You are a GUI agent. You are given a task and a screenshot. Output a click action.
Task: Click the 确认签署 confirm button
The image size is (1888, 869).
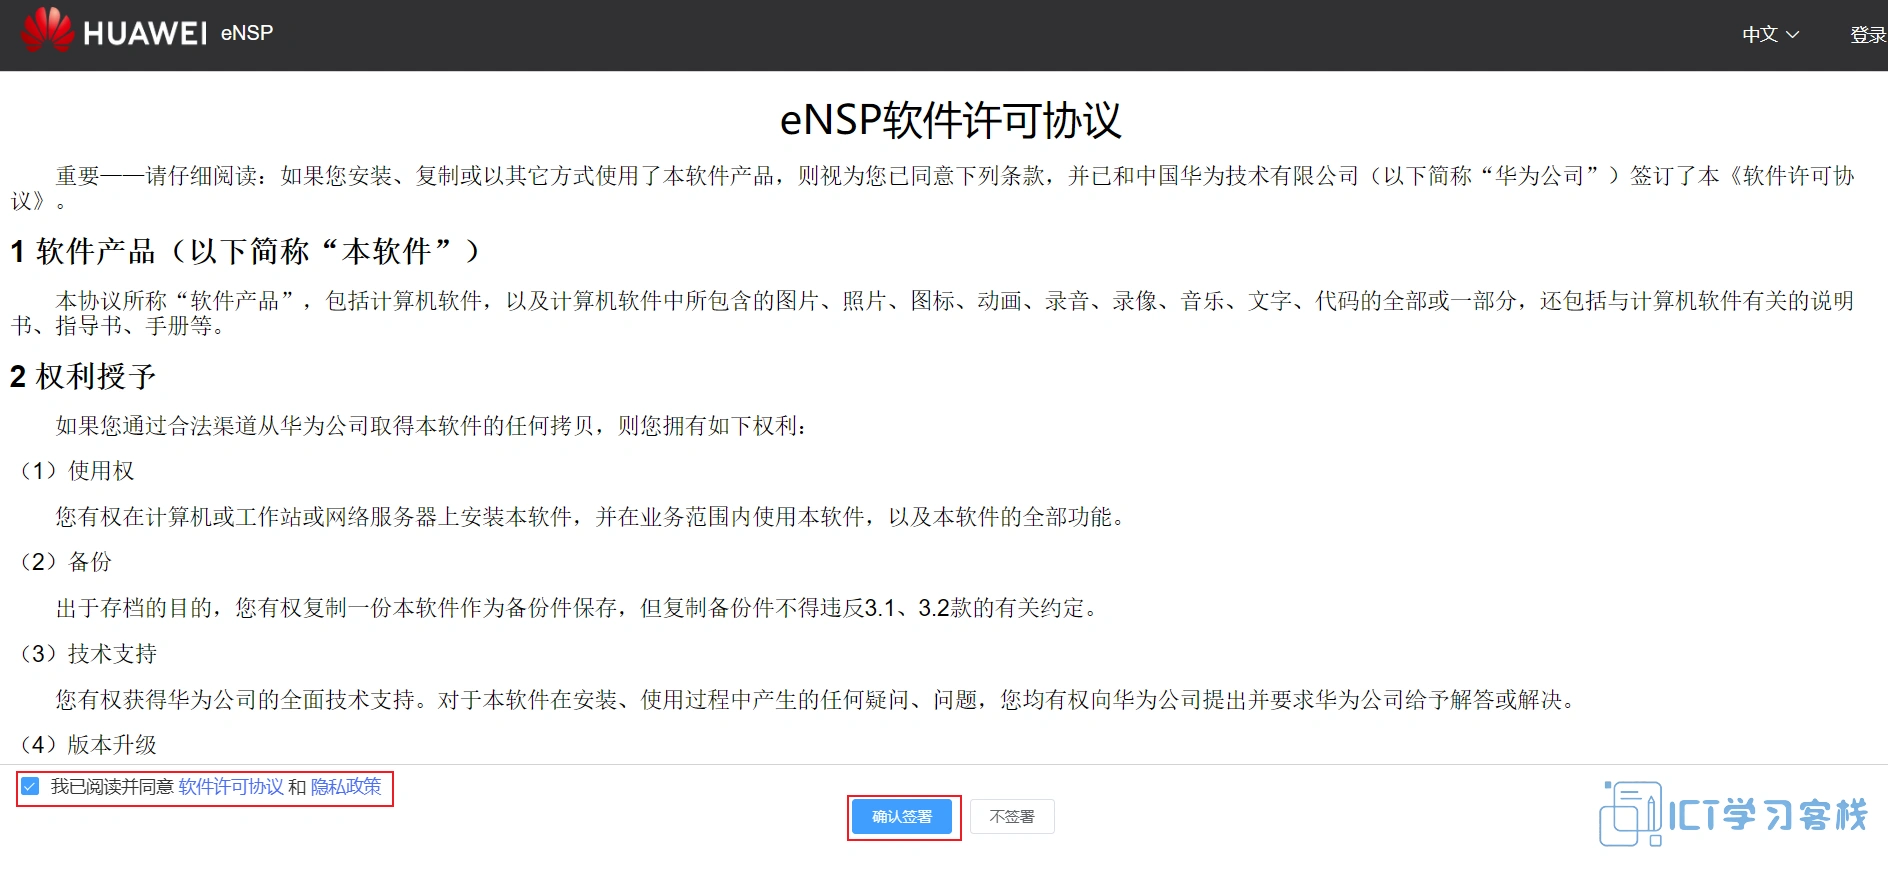point(902,817)
